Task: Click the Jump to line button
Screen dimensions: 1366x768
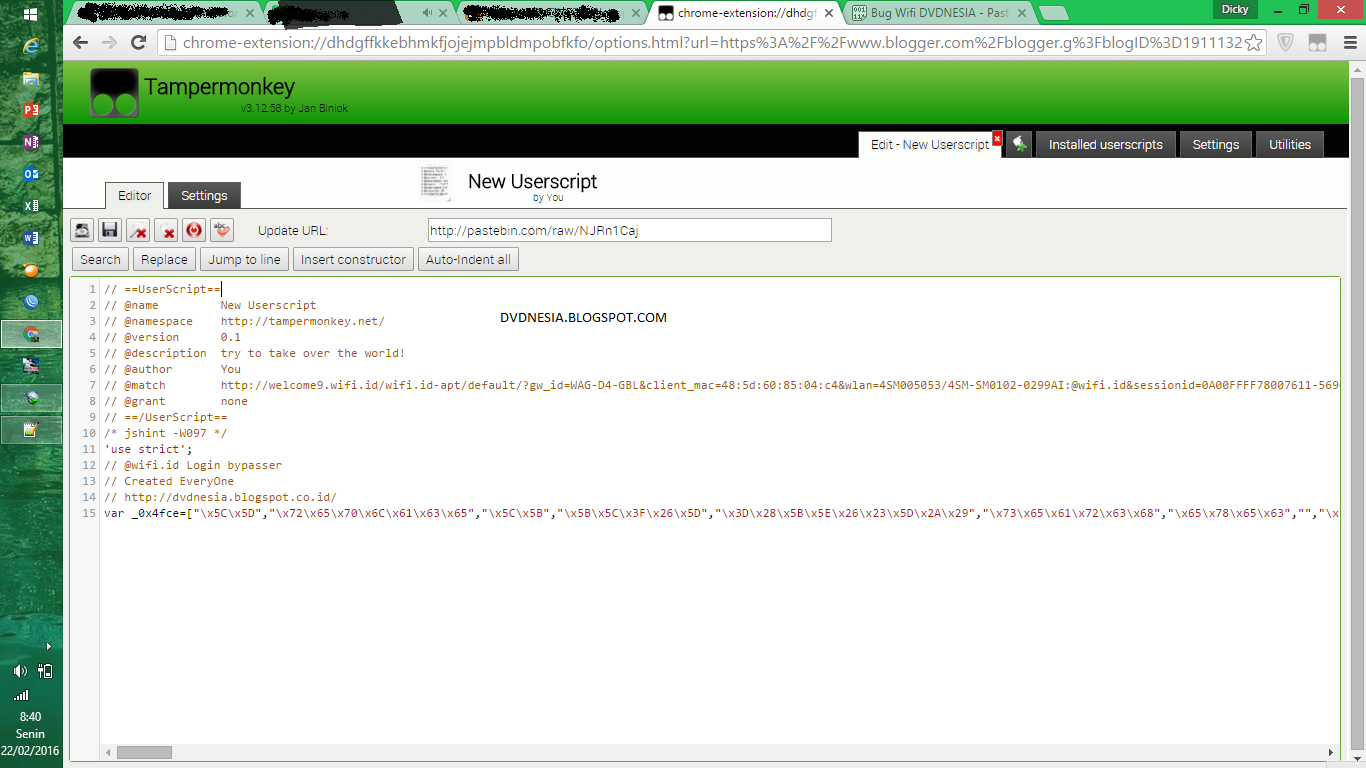Action: coord(244,259)
